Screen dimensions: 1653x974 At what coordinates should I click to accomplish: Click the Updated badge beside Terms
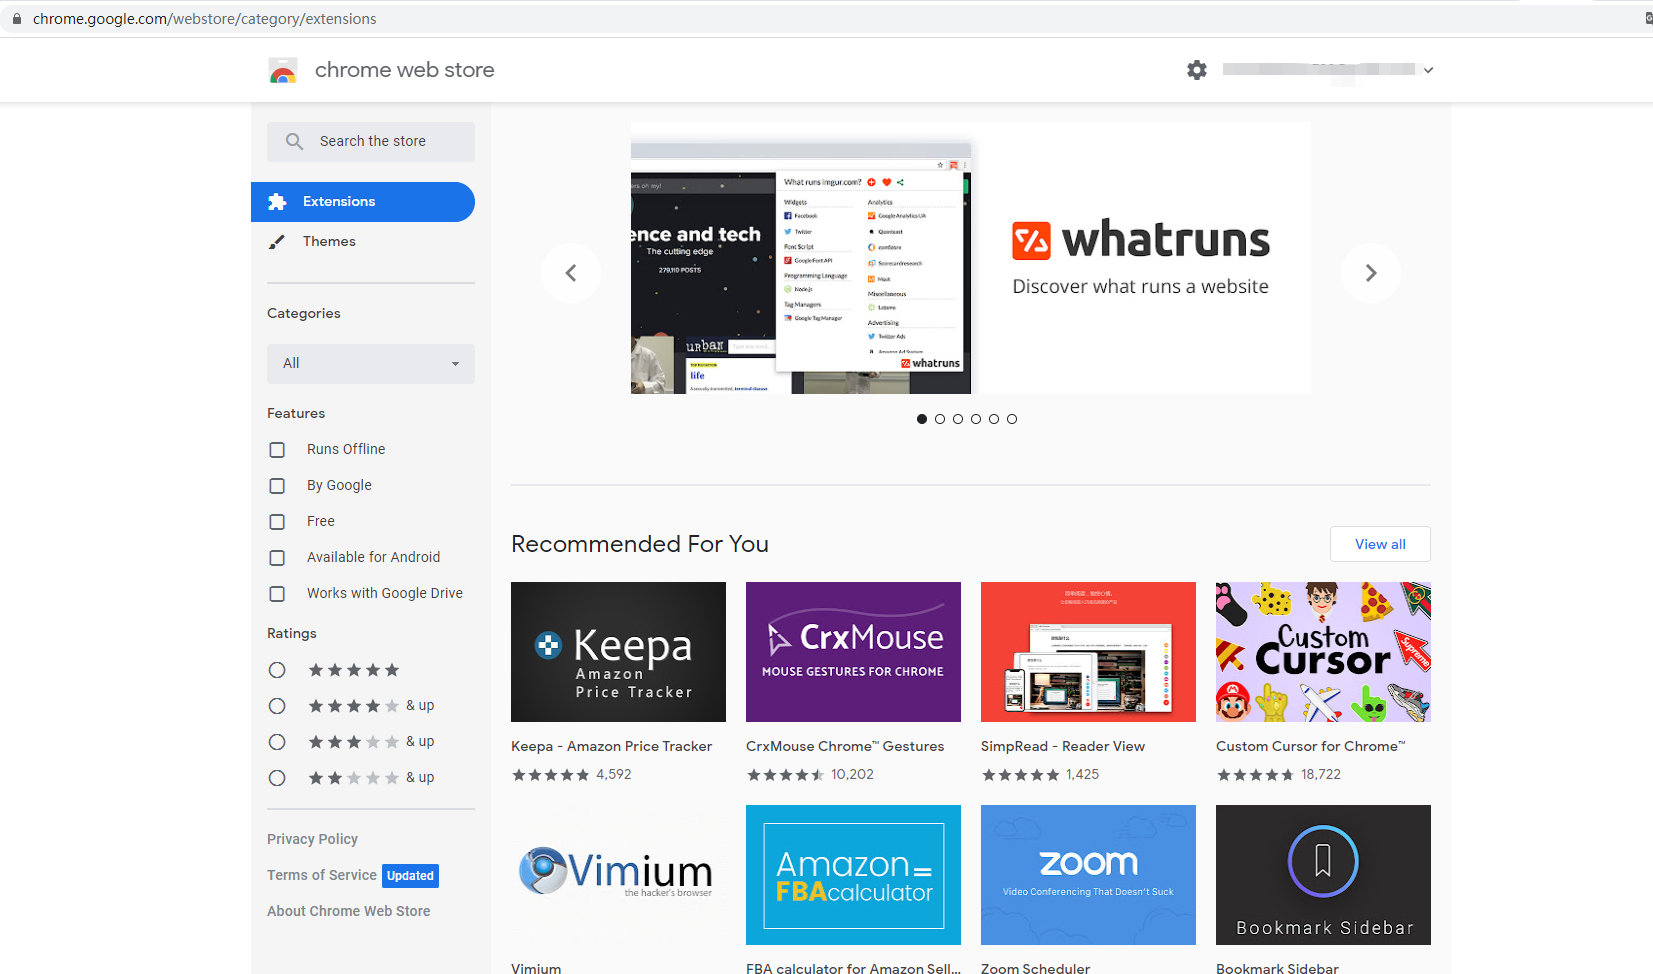411,876
